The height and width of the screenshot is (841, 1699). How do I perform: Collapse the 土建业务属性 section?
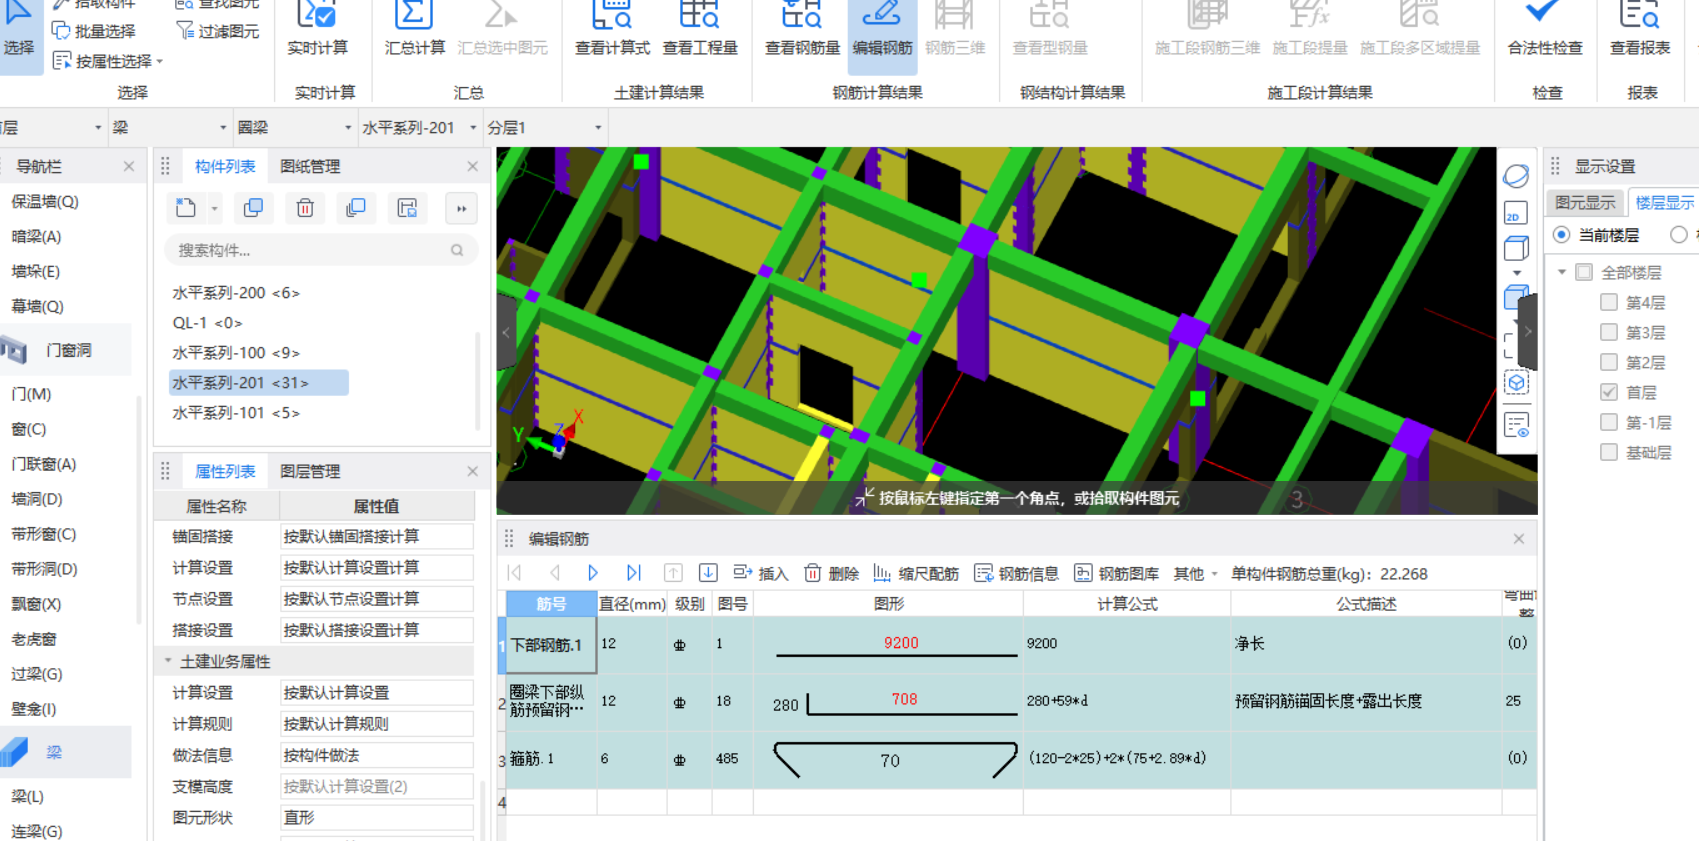[x=168, y=661]
